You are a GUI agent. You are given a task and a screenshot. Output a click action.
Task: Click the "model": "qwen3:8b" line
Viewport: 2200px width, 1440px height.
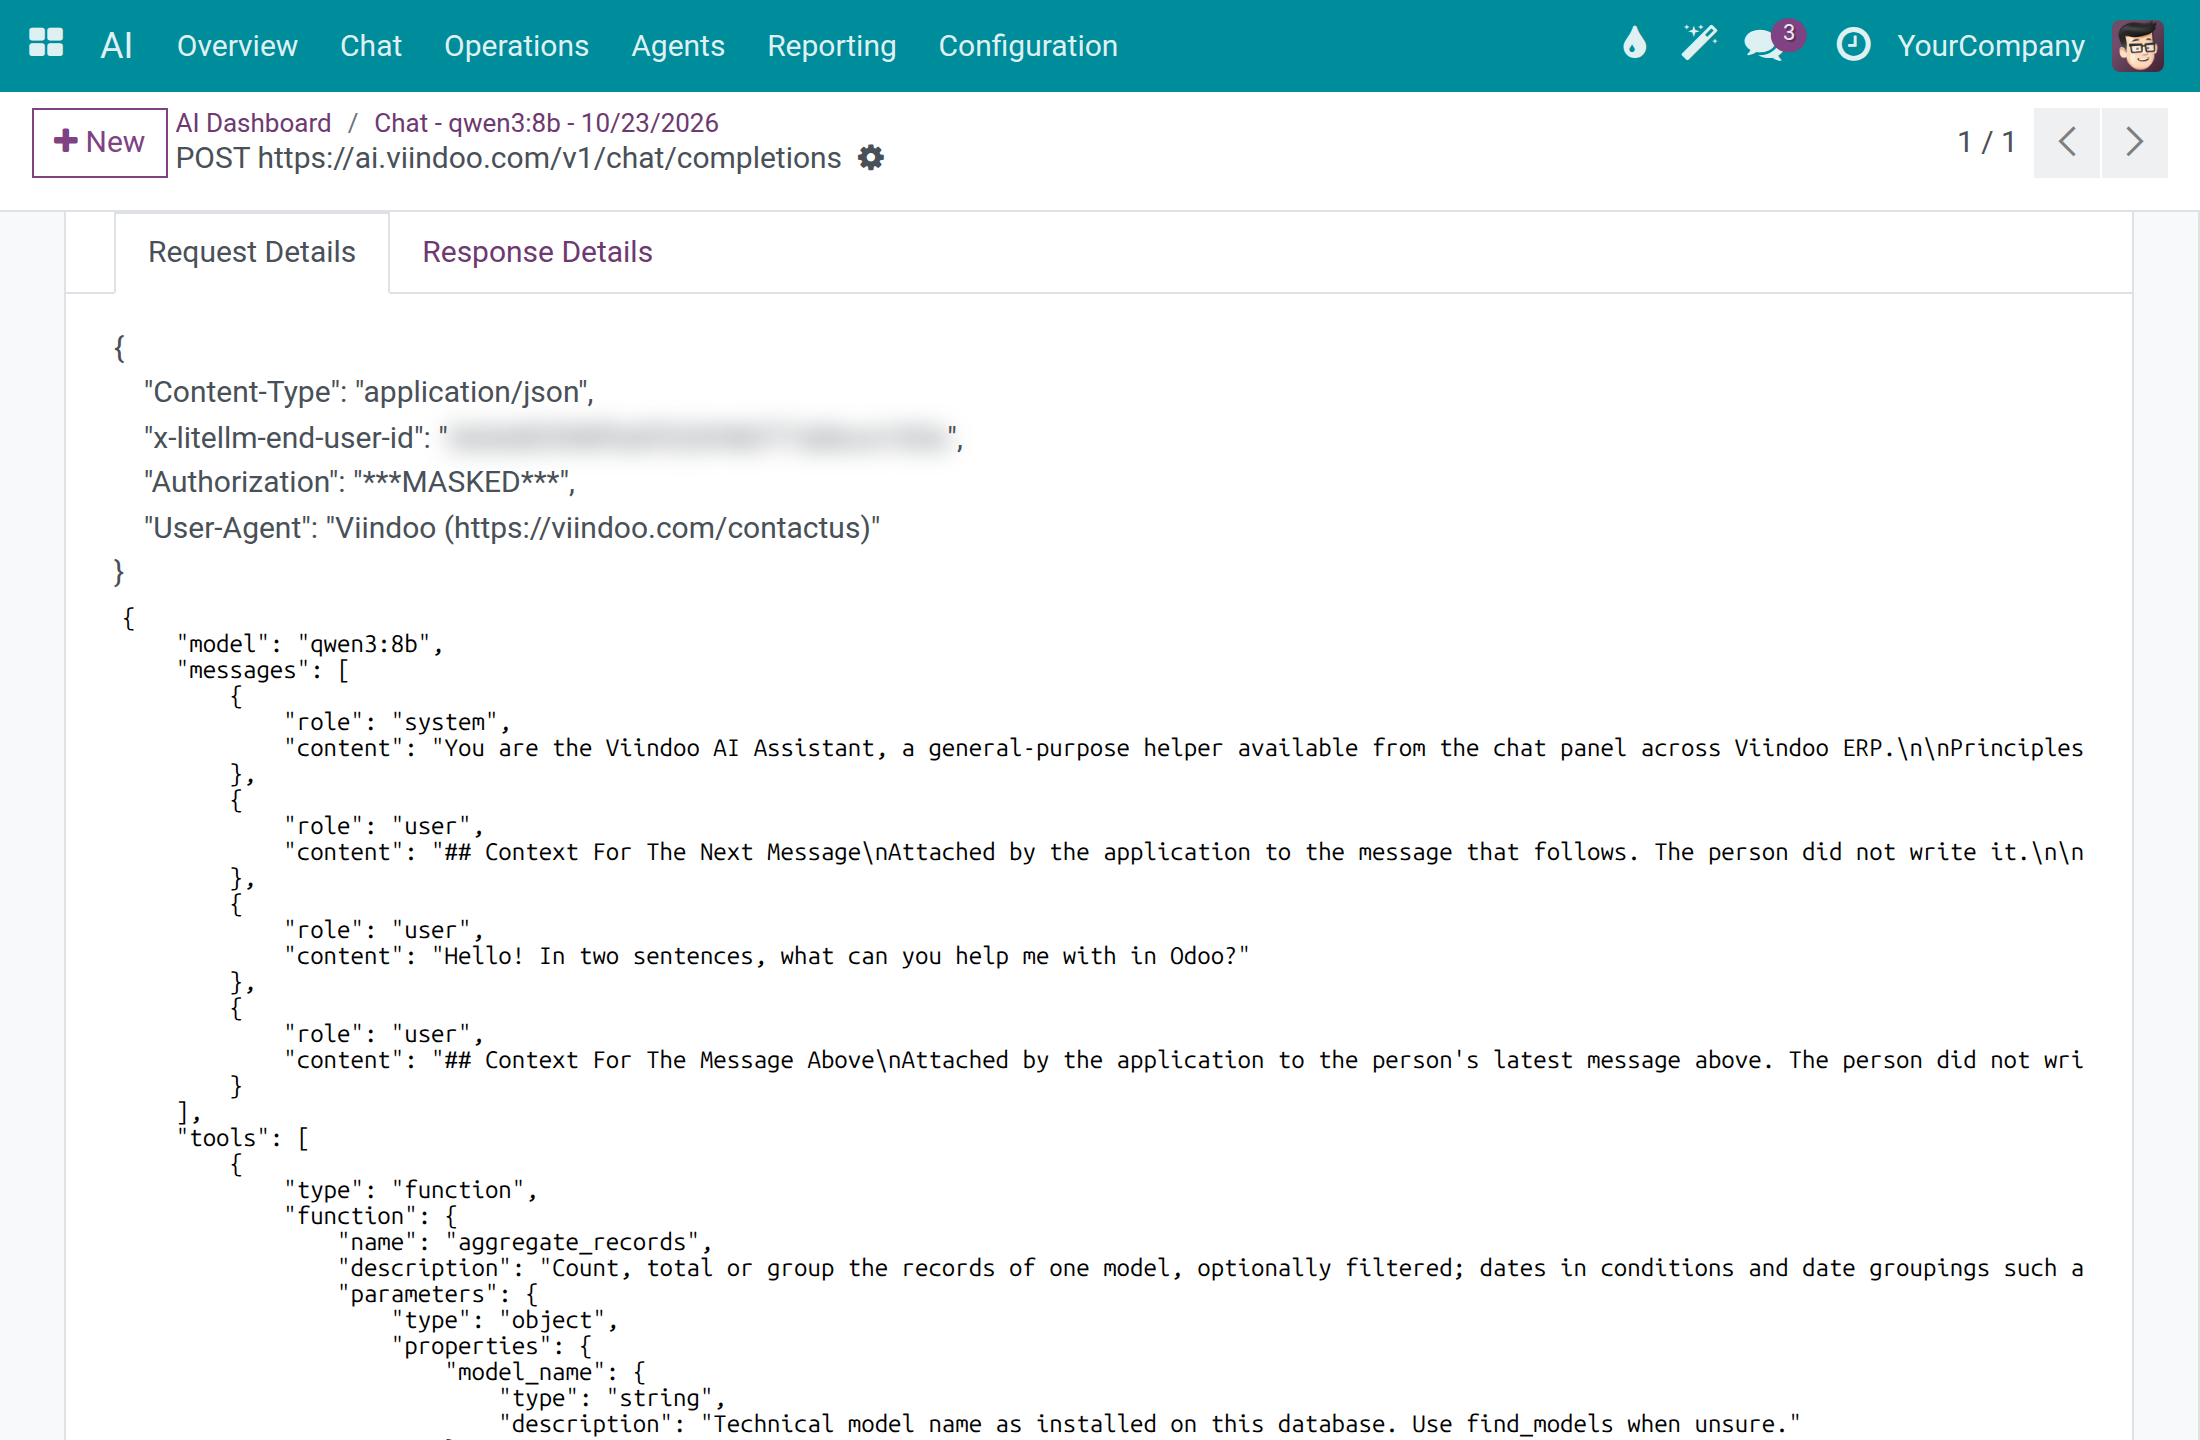tap(310, 644)
